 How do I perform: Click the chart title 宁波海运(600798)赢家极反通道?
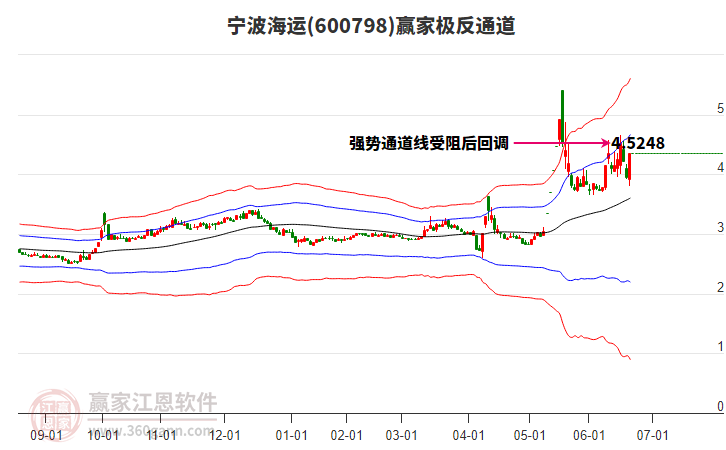tap(371, 26)
